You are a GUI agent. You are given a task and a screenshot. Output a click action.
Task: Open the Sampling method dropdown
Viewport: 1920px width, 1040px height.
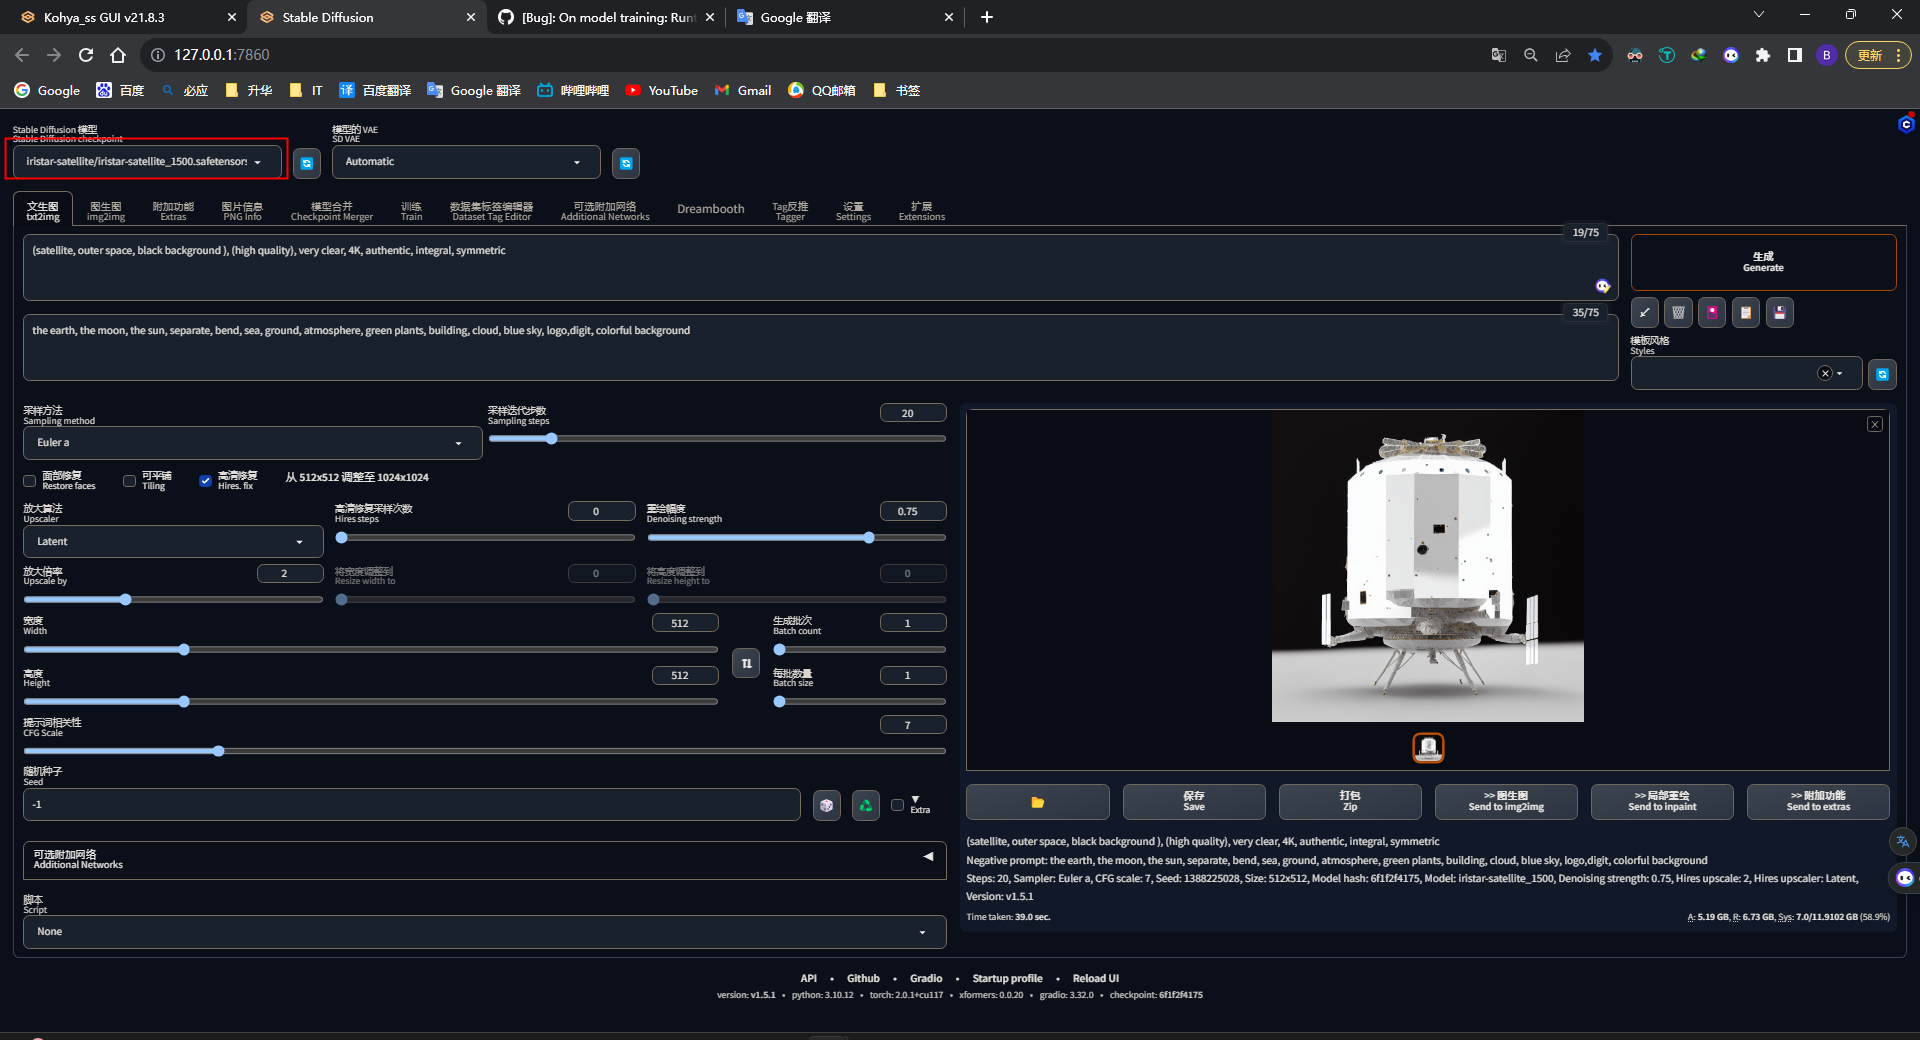coord(252,443)
